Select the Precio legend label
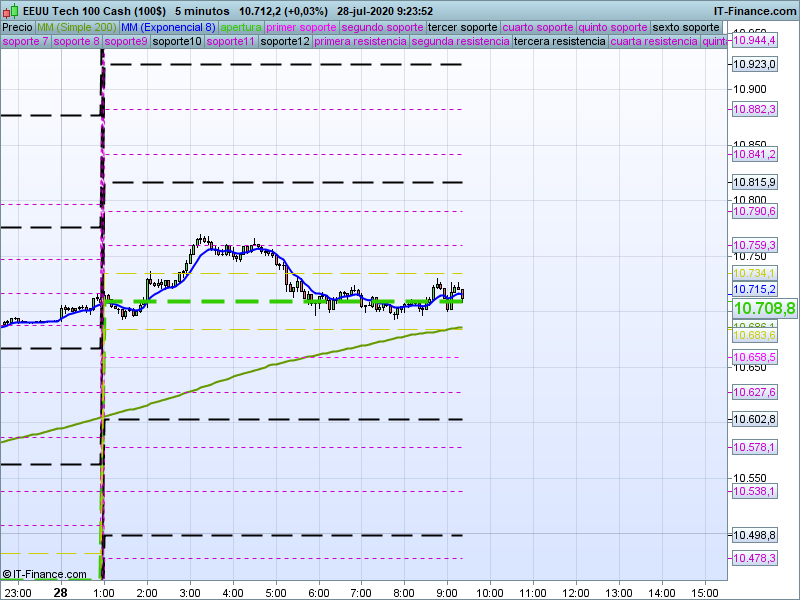Screen dimensions: 800x600 click(x=16, y=27)
